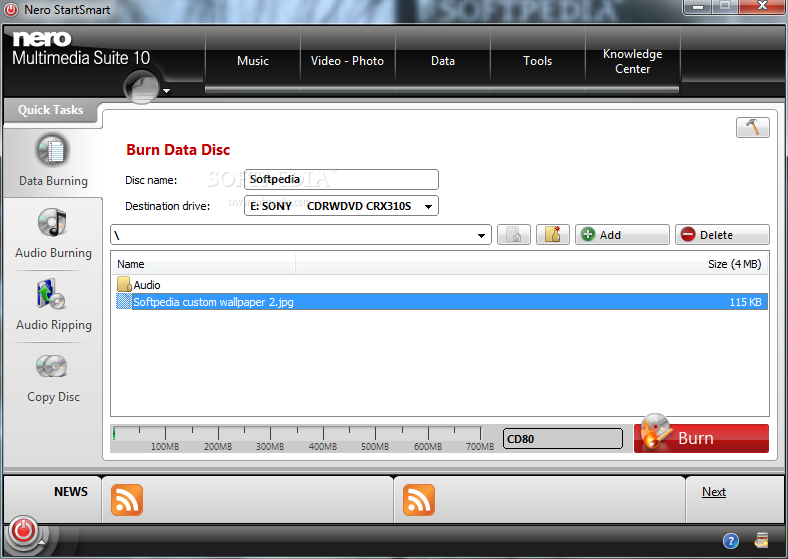Select the Audio folder name

(147, 285)
